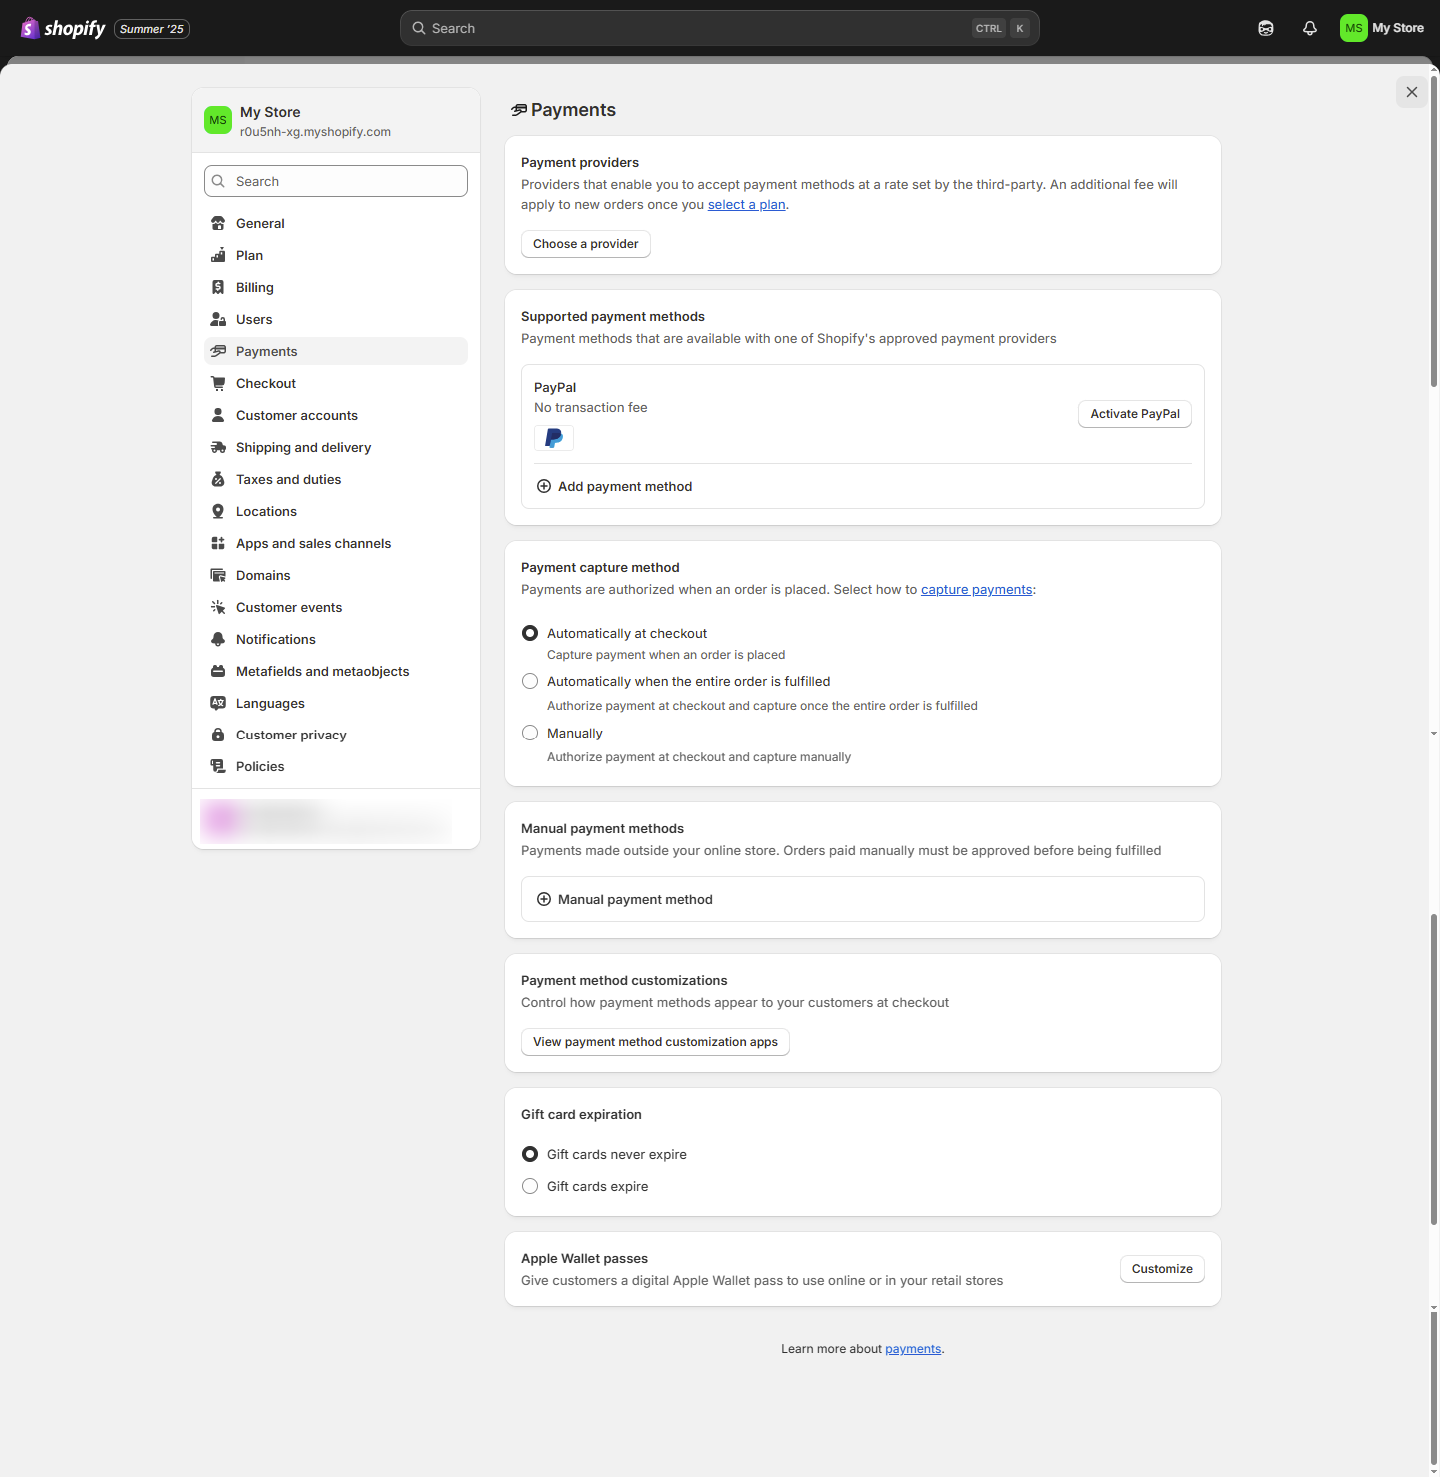Click the Users icon in sidebar
The width and height of the screenshot is (1440, 1479).
point(218,319)
